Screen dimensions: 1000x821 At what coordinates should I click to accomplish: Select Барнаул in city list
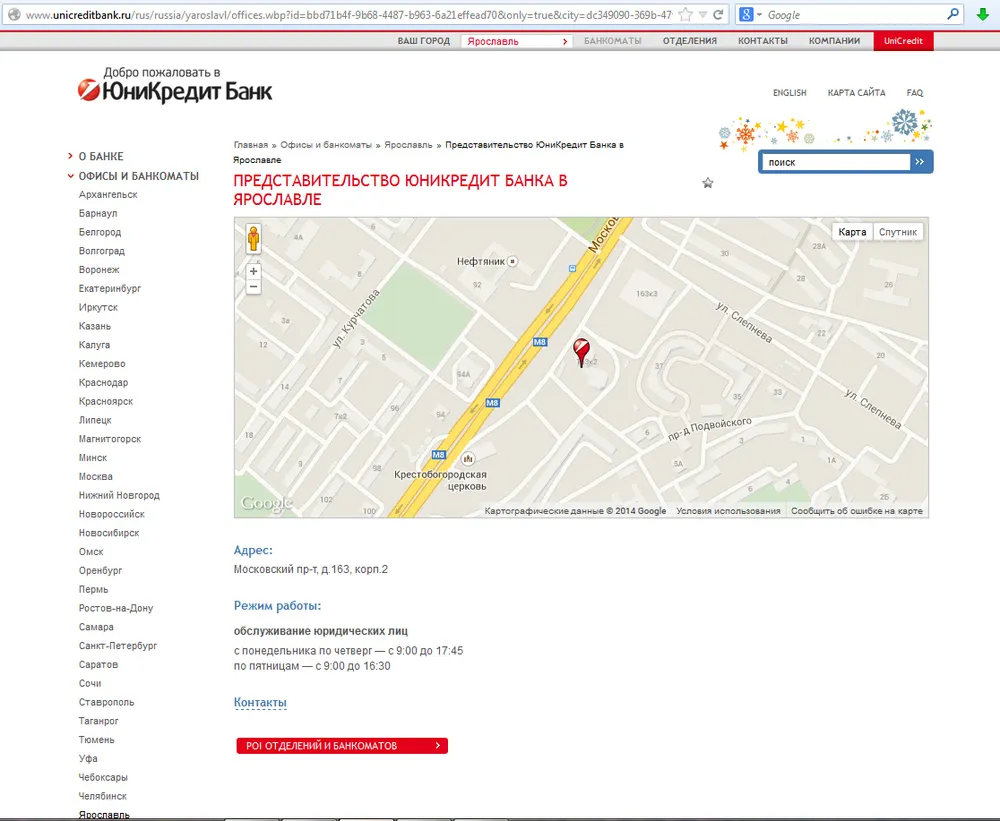click(x=98, y=213)
